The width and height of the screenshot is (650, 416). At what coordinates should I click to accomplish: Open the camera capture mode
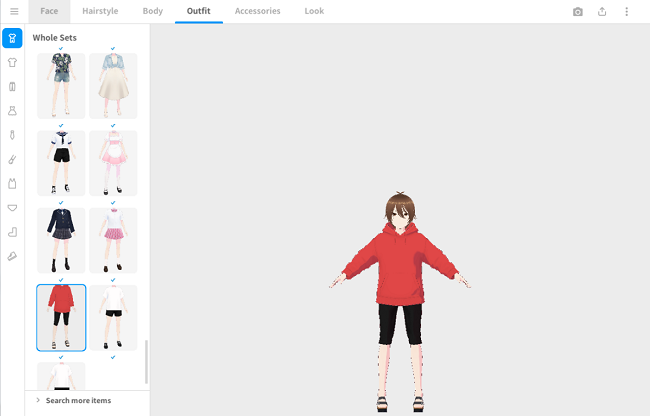click(x=578, y=12)
